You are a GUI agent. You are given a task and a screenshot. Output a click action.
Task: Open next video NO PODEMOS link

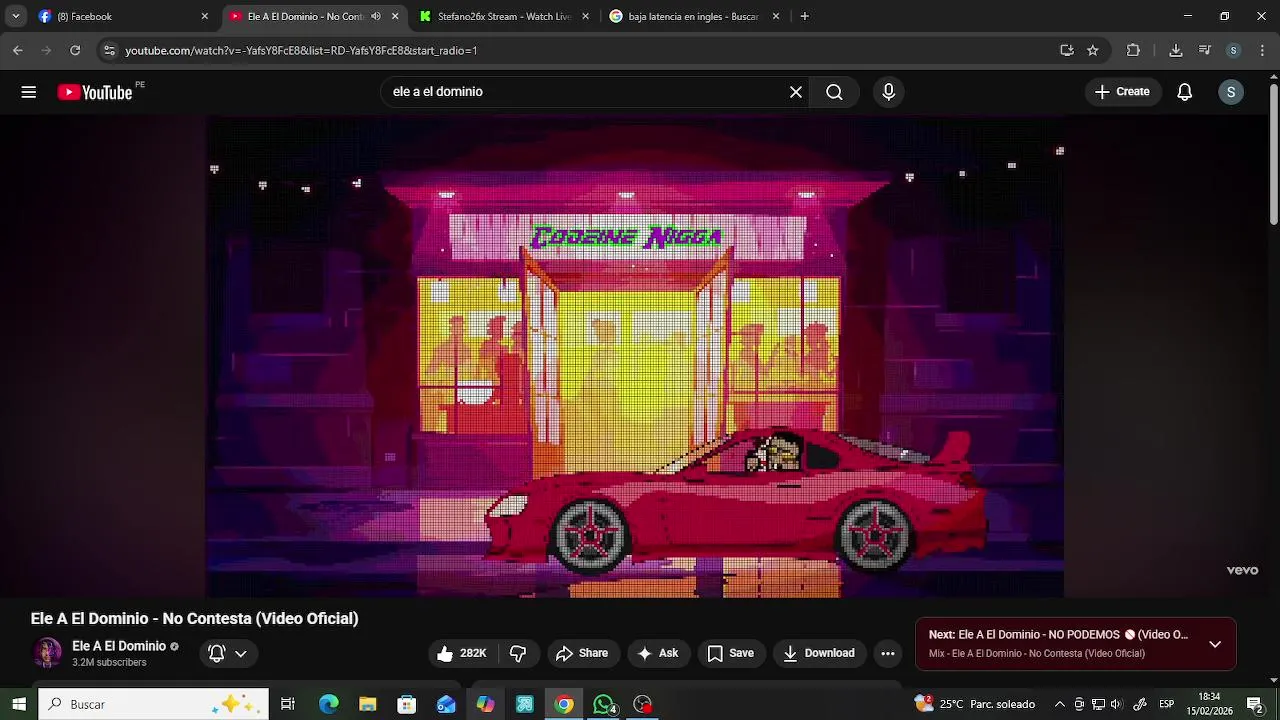pos(1058,635)
